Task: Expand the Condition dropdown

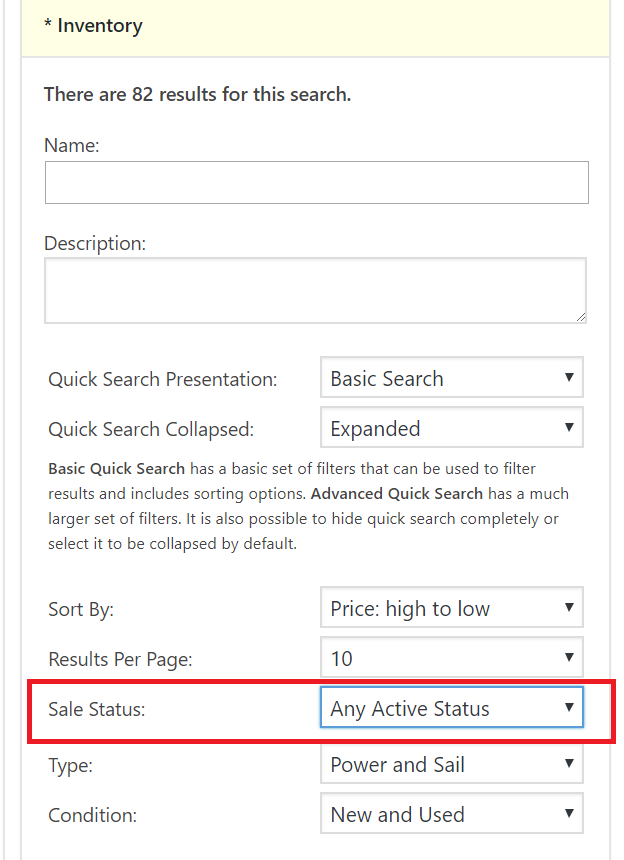Action: [452, 815]
